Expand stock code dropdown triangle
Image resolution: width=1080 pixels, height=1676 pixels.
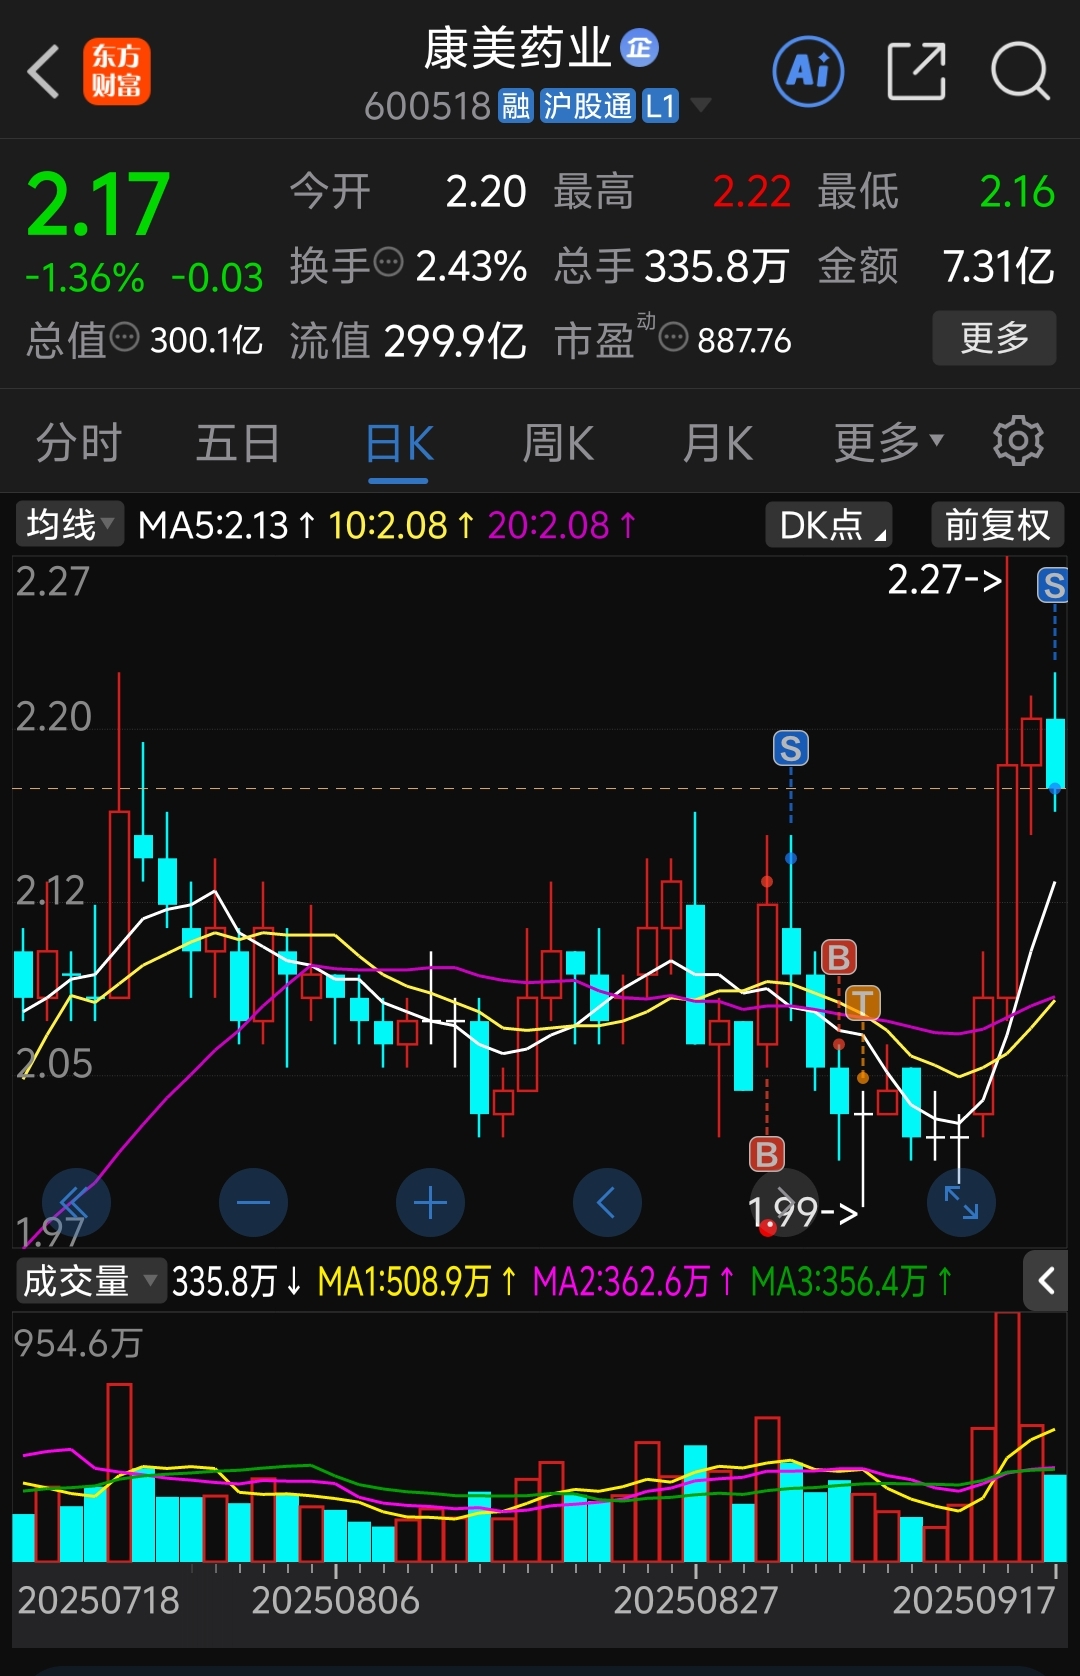pos(701,105)
